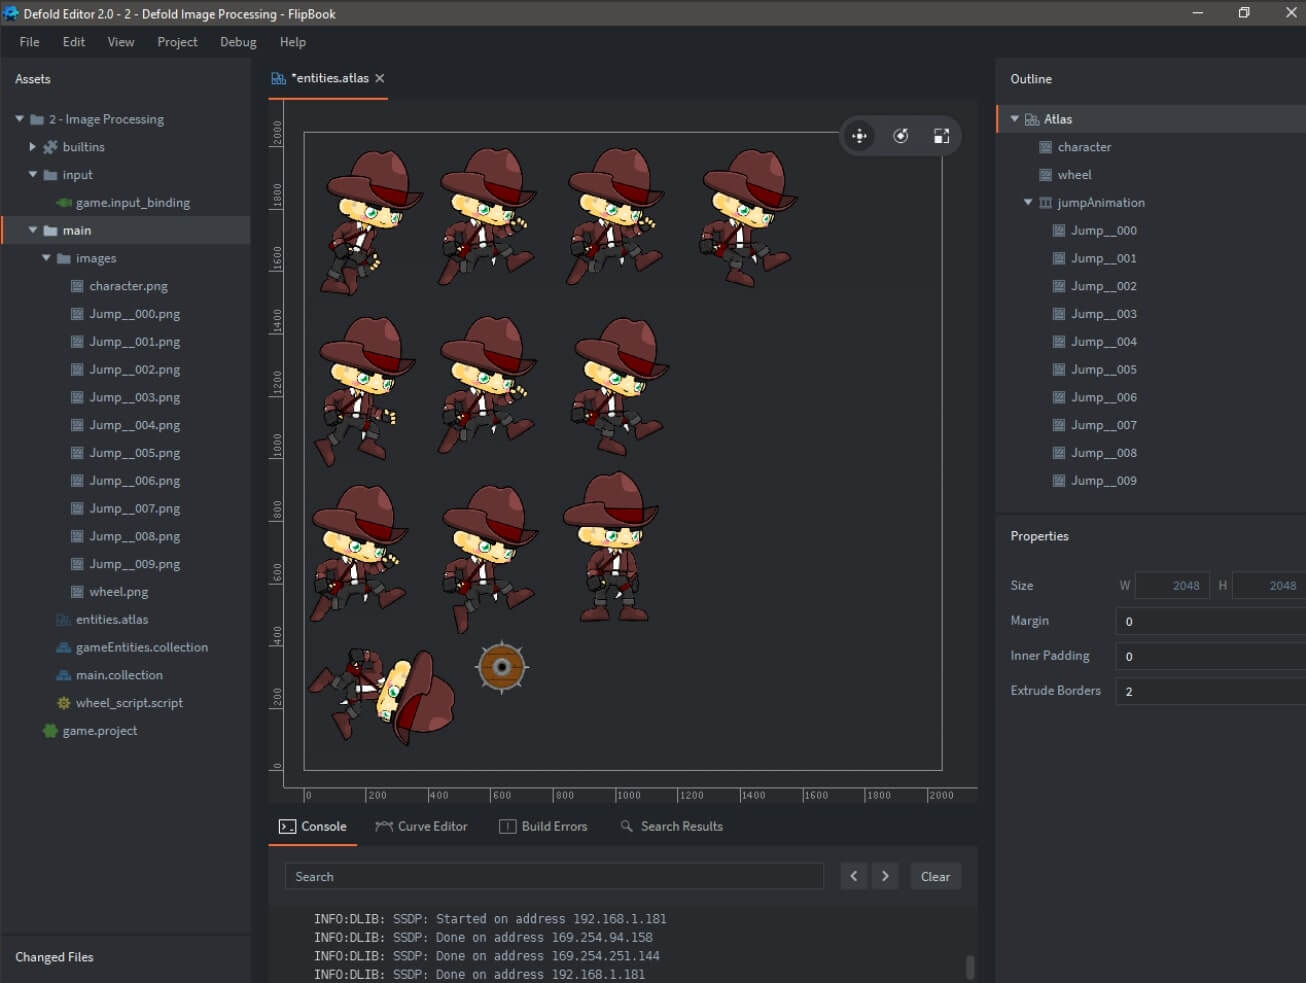Open the Debug menu
This screenshot has width=1306, height=983.
(238, 42)
